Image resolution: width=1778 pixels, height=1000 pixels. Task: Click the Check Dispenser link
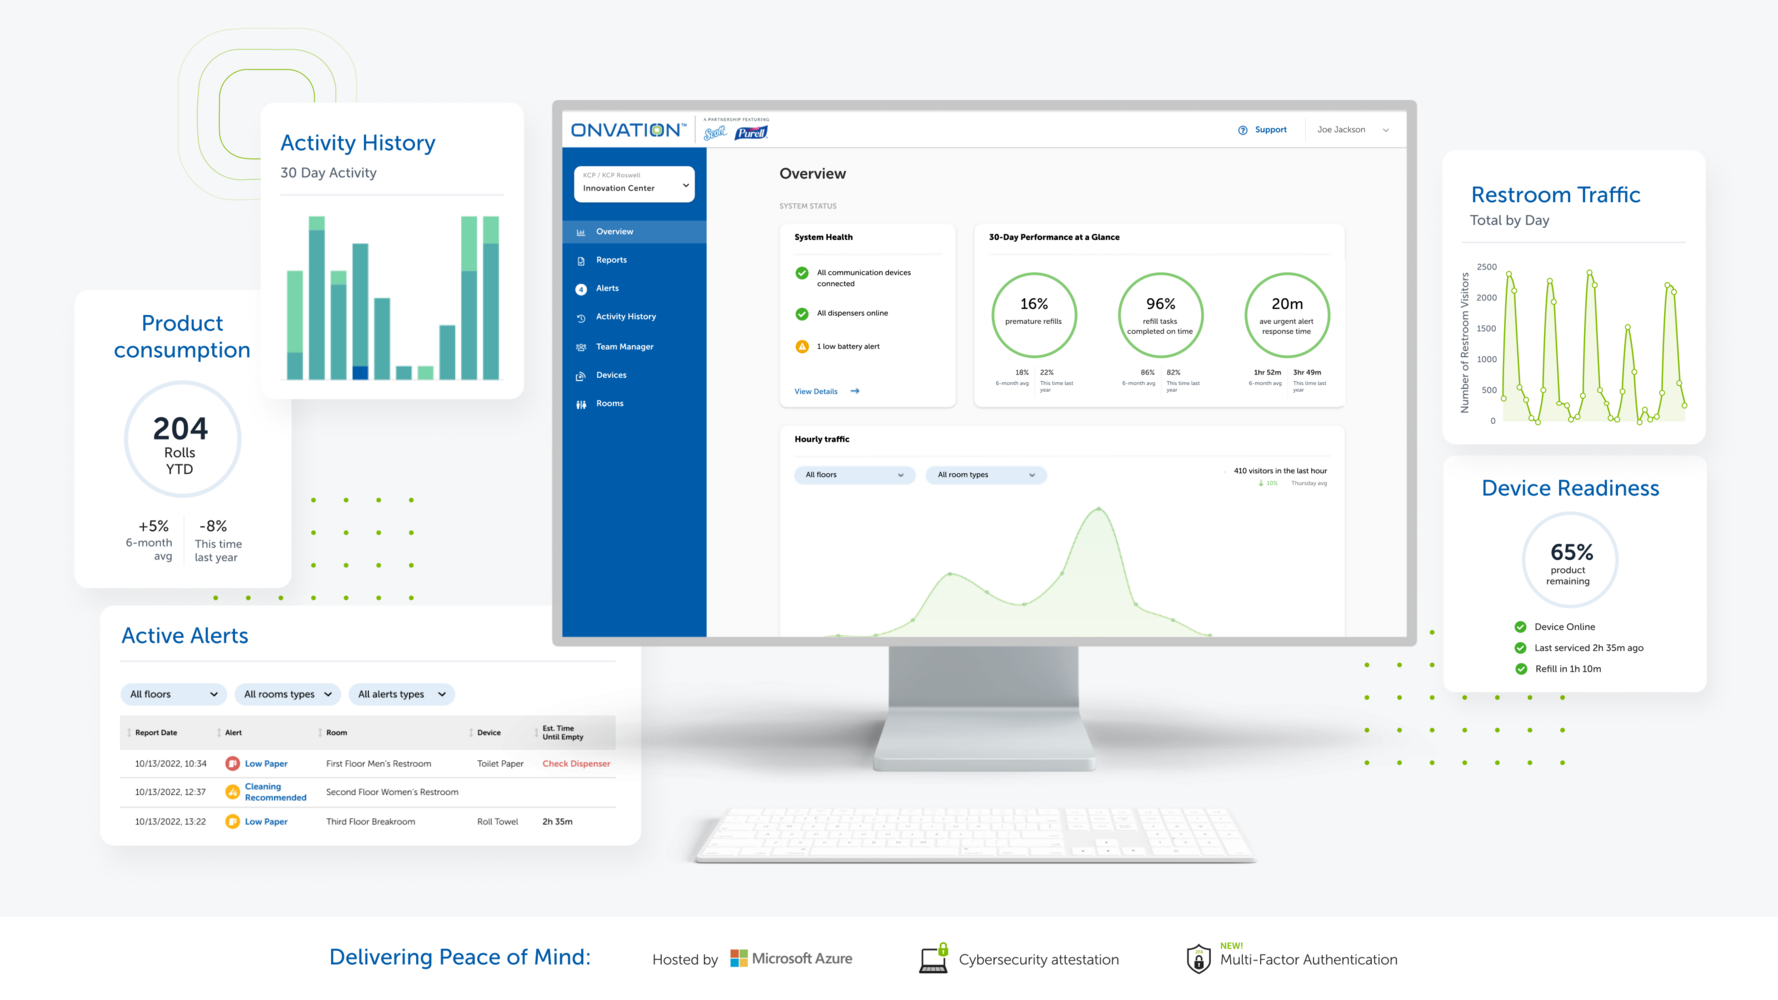[x=576, y=764]
